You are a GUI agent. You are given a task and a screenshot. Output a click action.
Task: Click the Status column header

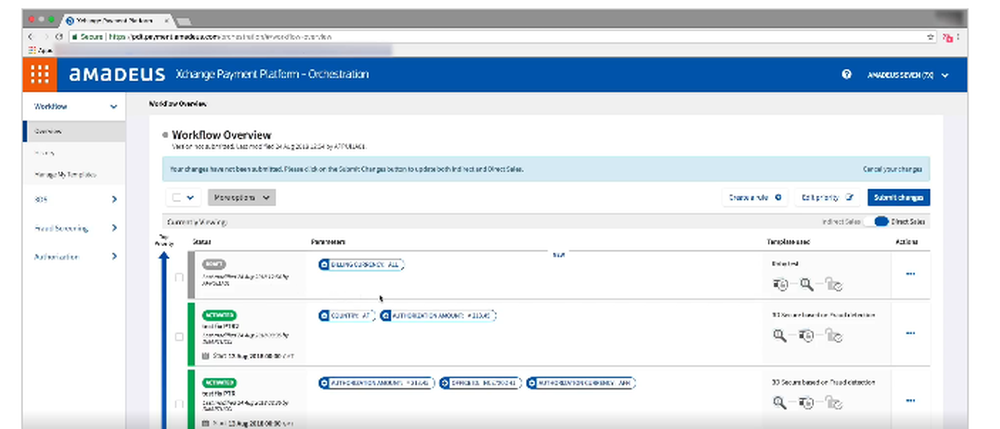coord(202,242)
